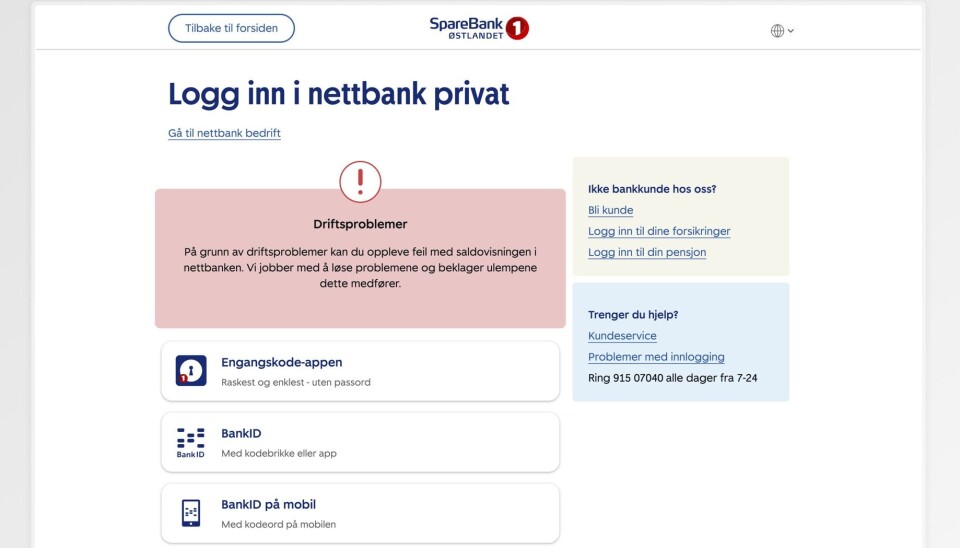
Task: Click the red exclamation warning icon
Action: pos(360,182)
